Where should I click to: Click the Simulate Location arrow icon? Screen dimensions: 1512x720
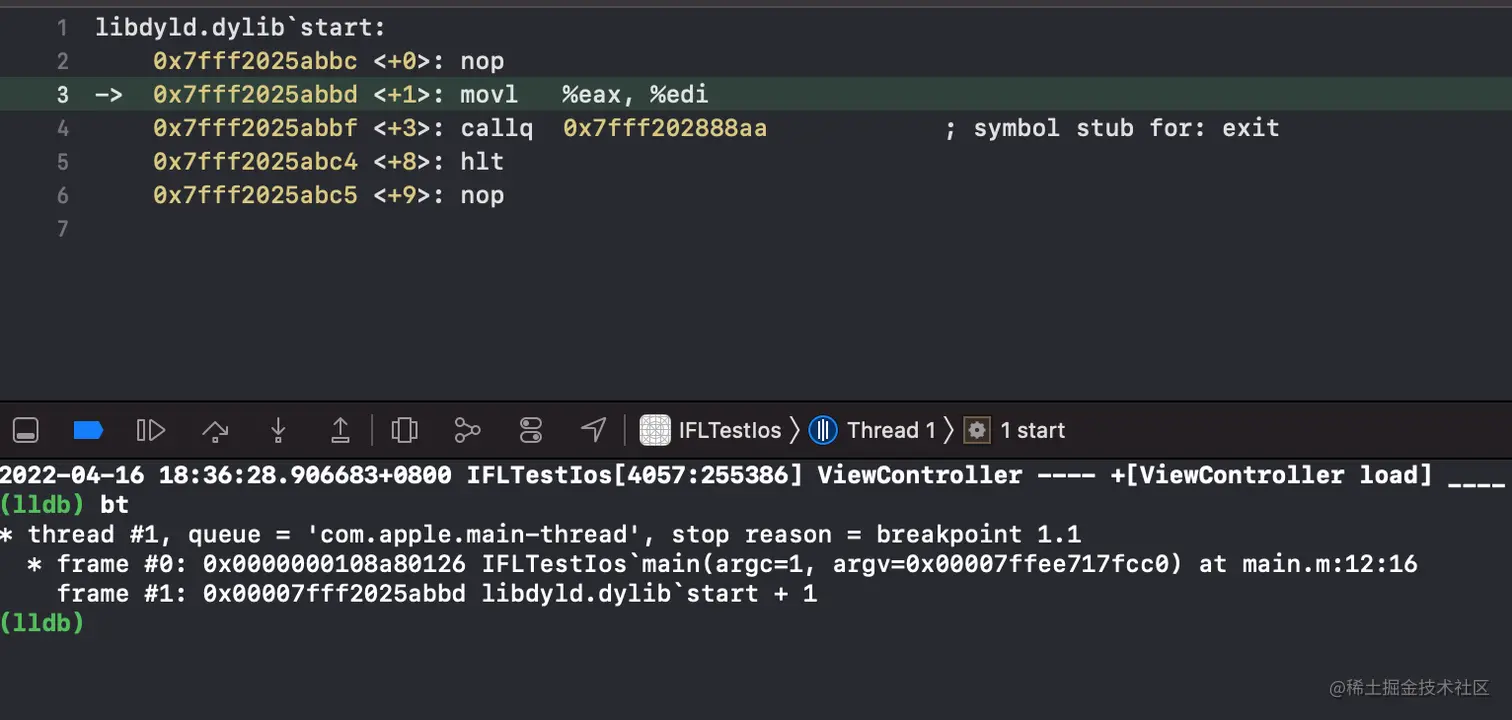click(x=594, y=431)
